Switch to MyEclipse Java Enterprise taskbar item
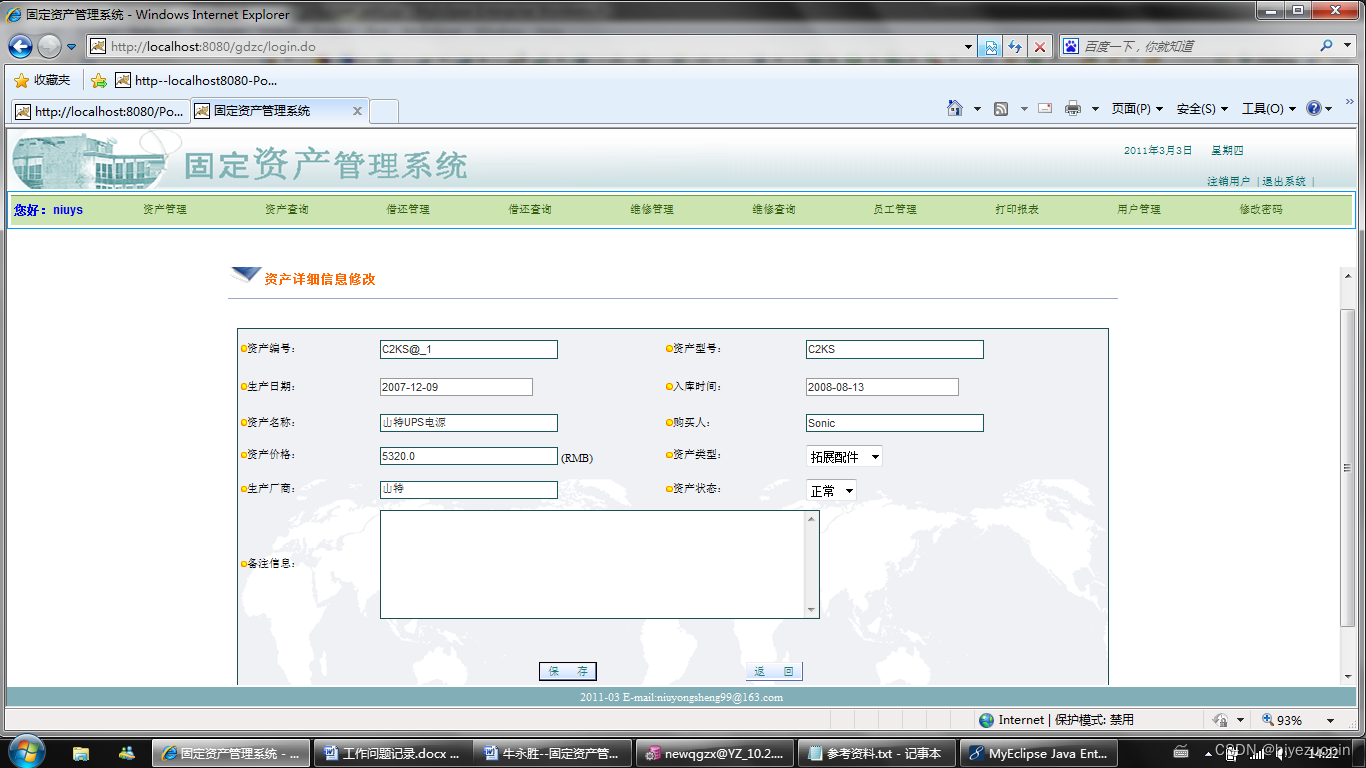The height and width of the screenshot is (768, 1366). 1038,753
